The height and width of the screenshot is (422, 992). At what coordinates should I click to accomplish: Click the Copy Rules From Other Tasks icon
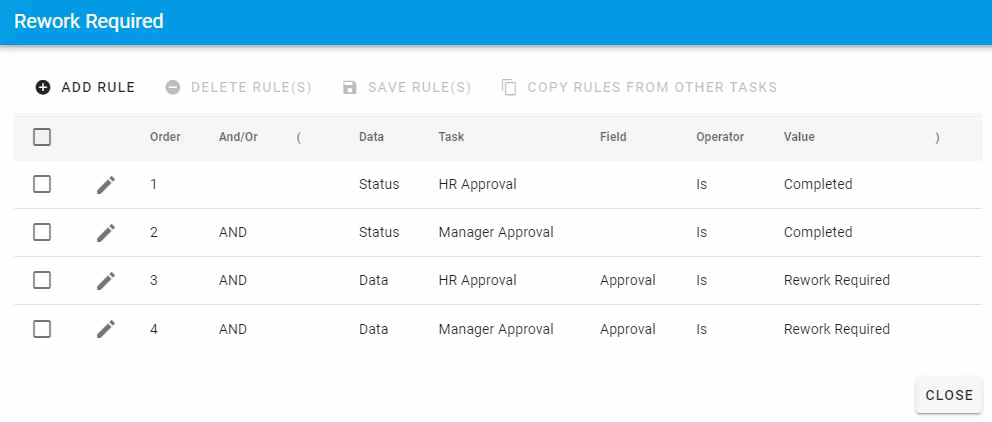pyautogui.click(x=509, y=87)
